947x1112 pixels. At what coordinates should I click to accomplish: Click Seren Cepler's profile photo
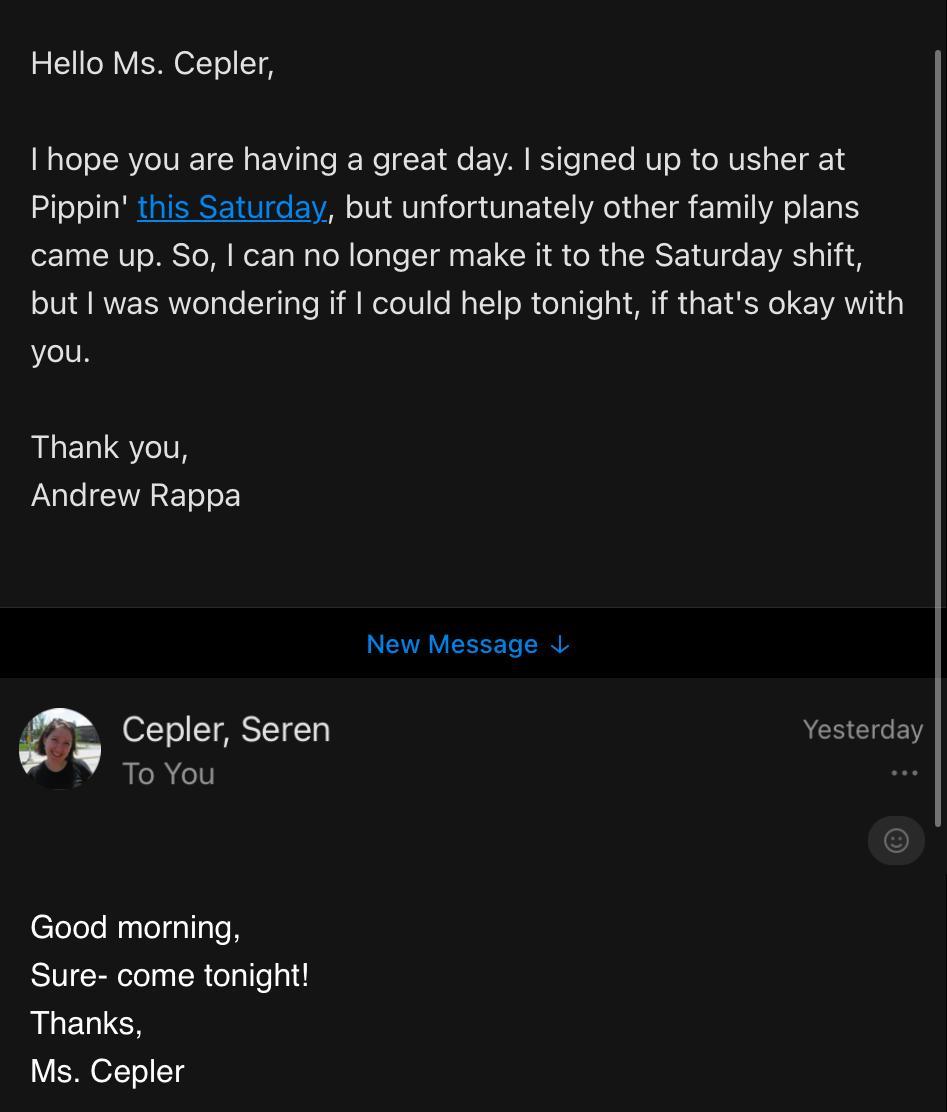click(60, 748)
